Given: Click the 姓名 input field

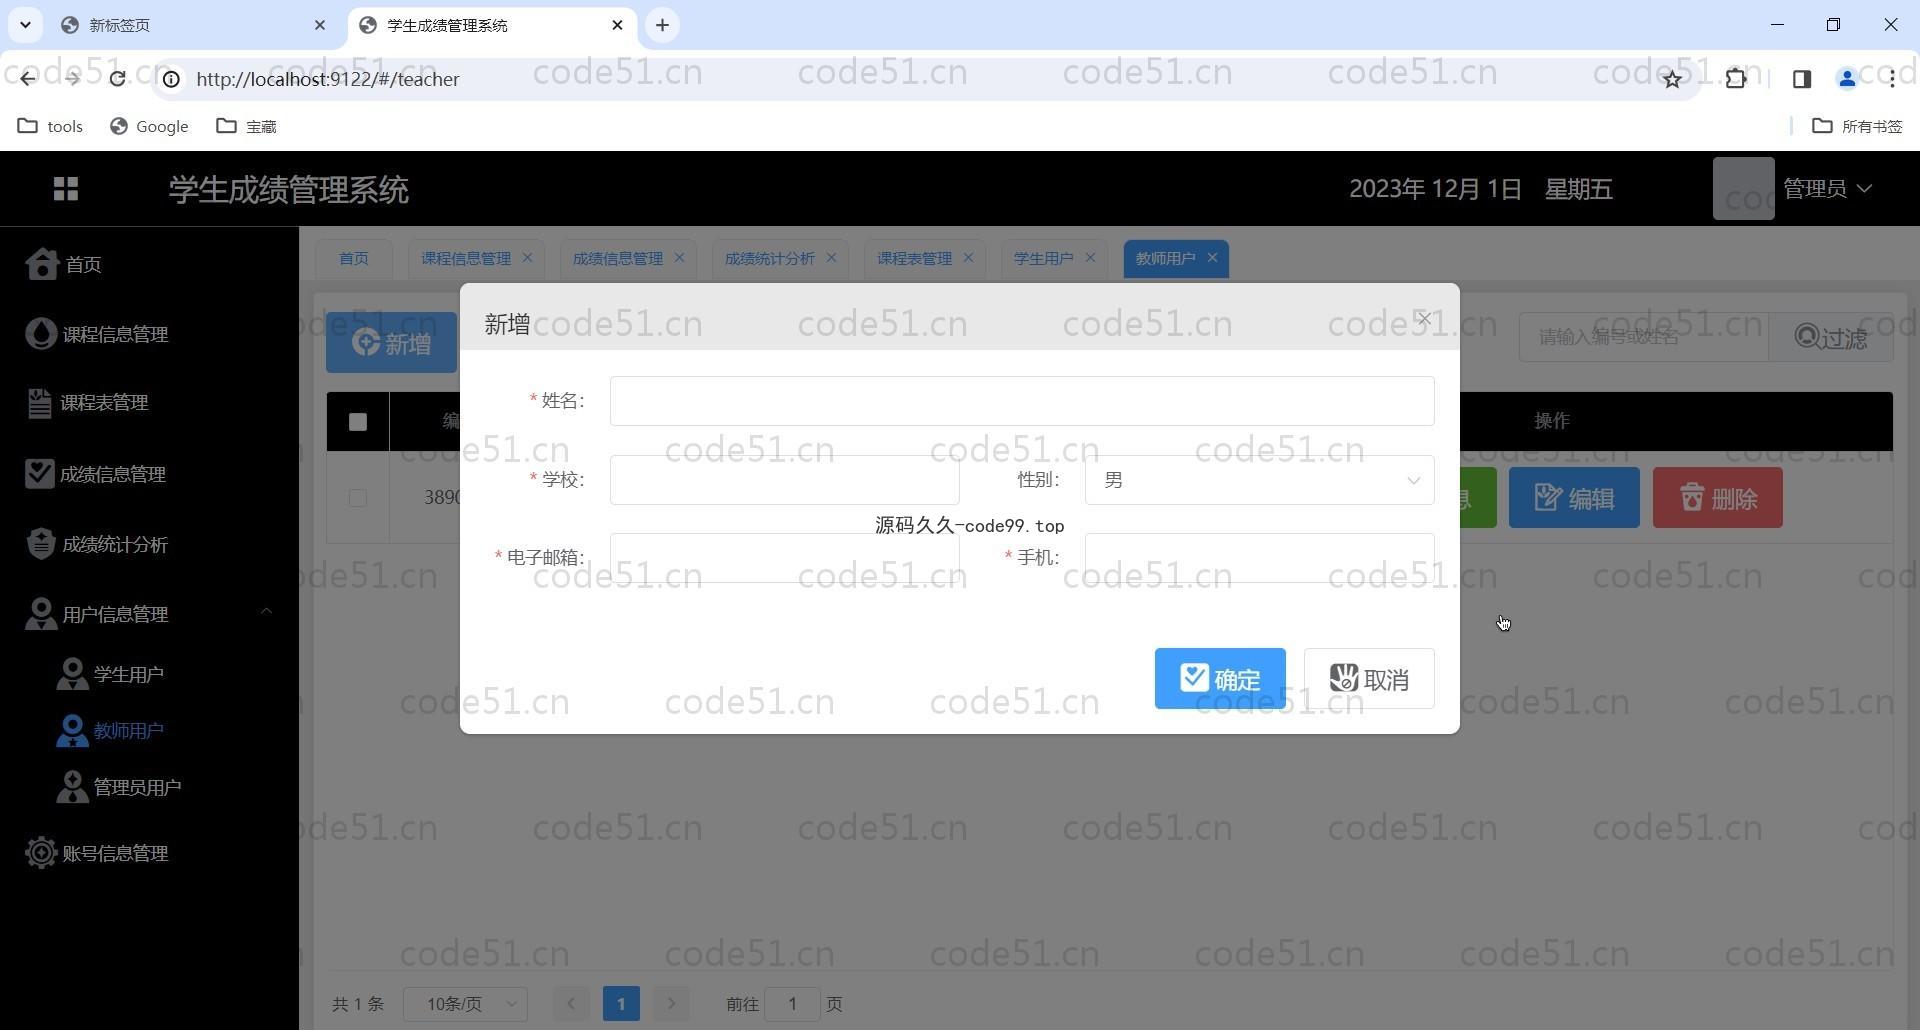Looking at the screenshot, I should point(1022,401).
